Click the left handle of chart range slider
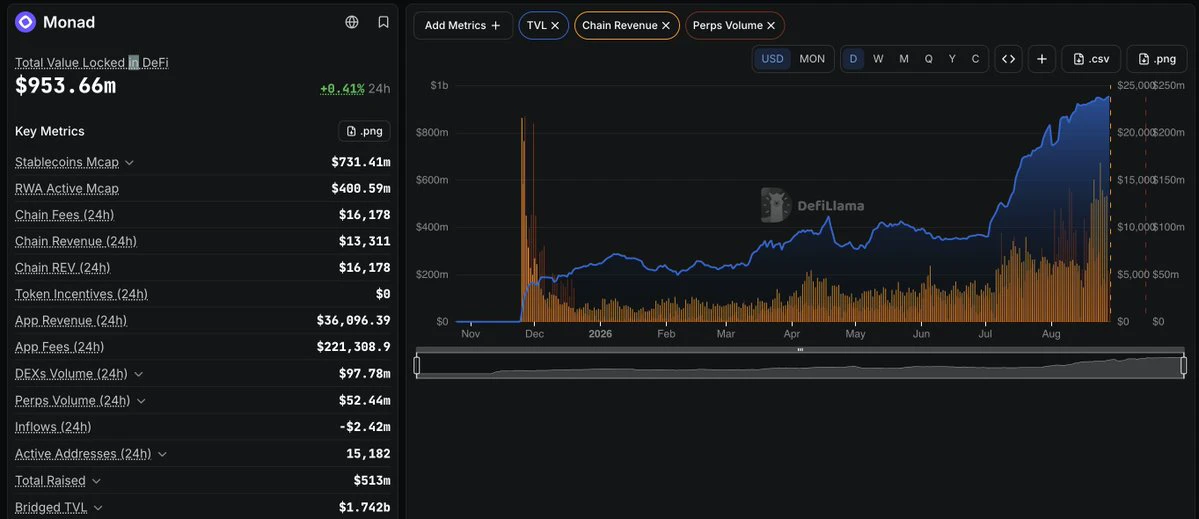Screen dimensions: 1199x519 pyautogui.click(x=417, y=366)
